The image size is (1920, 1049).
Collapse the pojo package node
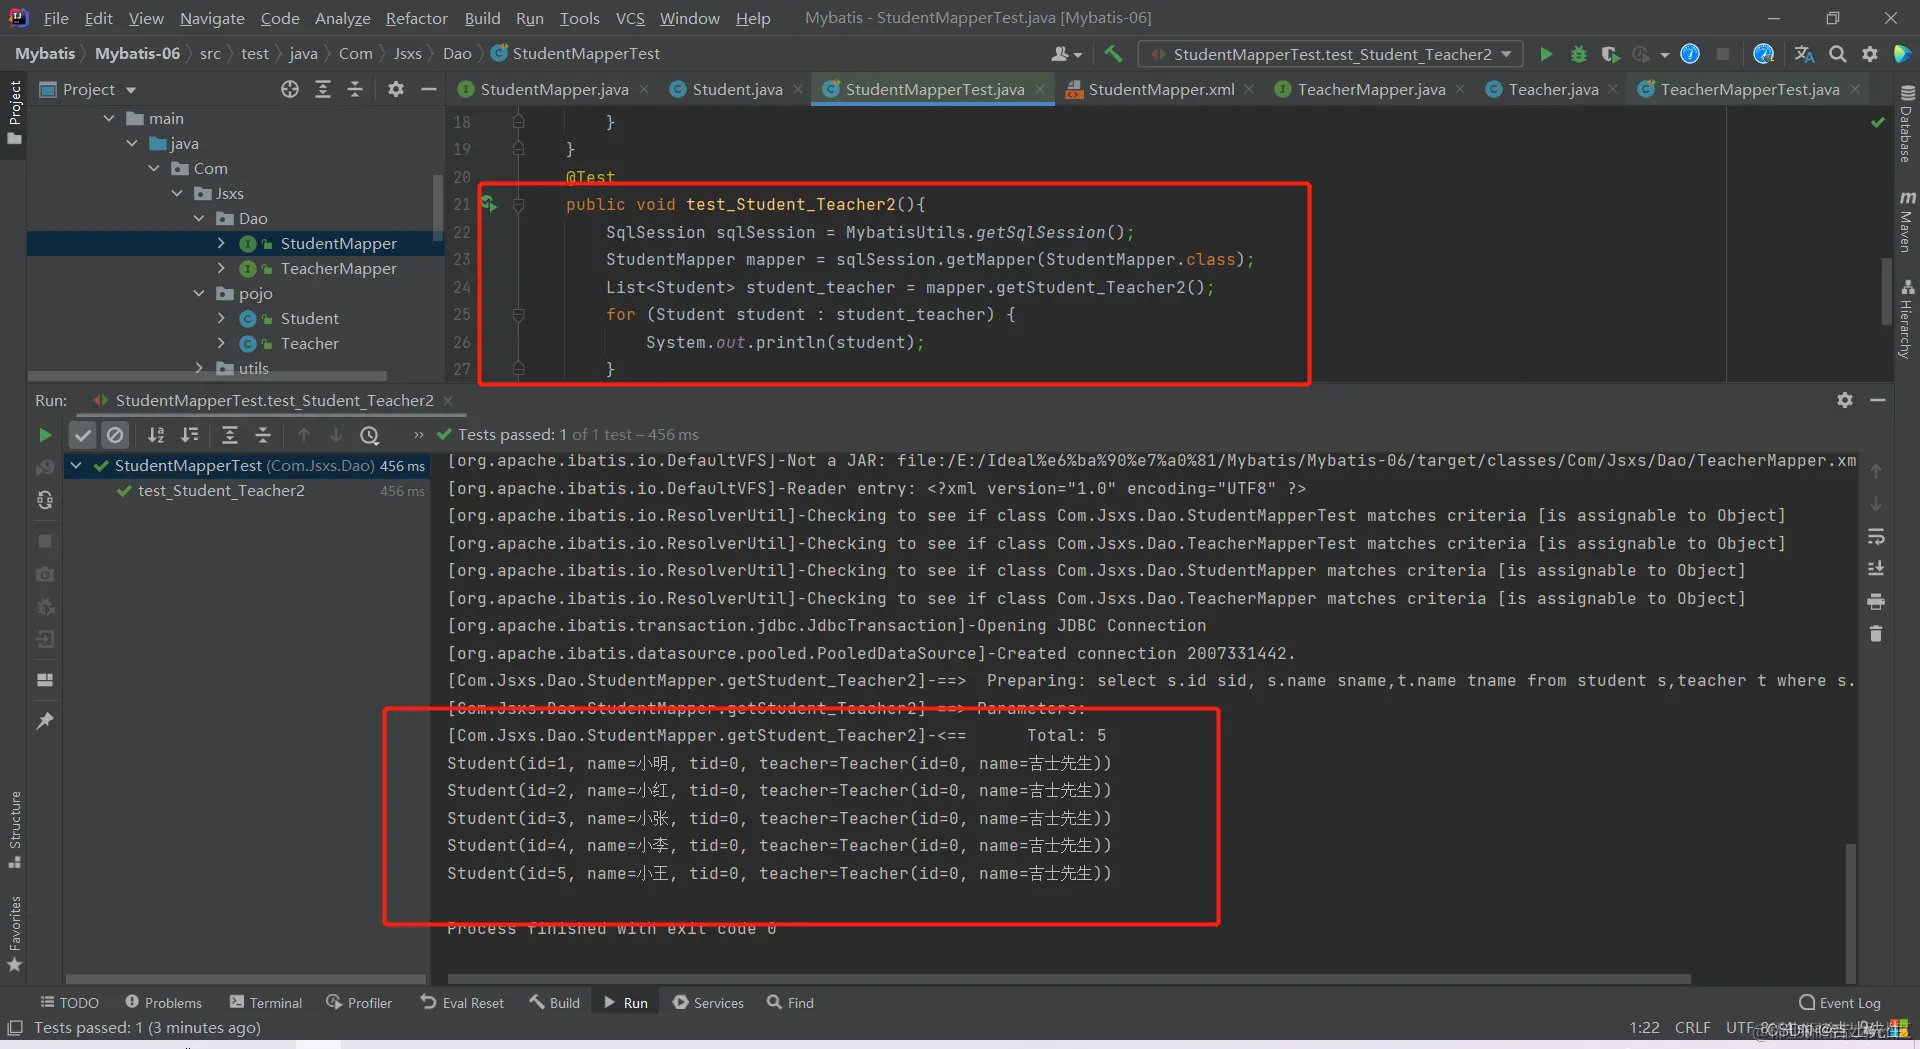199,293
